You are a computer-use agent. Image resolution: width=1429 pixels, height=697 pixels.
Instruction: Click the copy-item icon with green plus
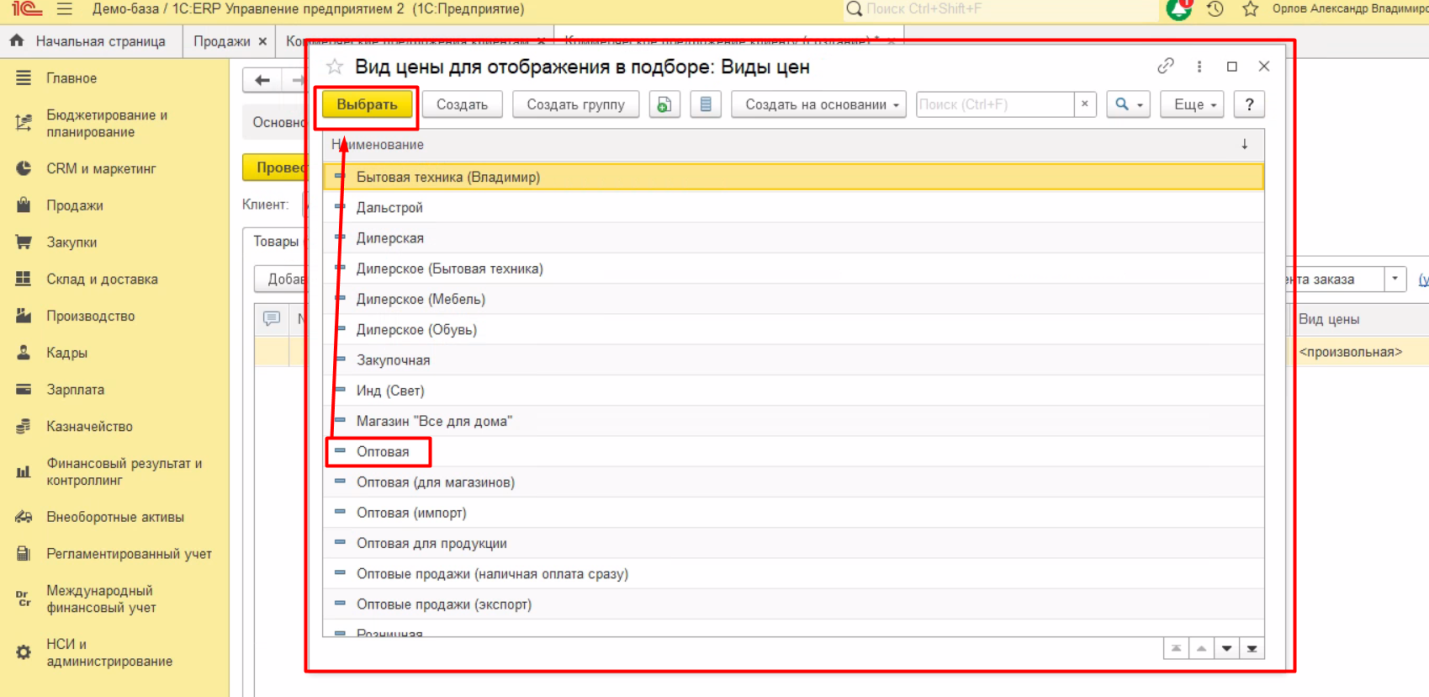point(663,105)
